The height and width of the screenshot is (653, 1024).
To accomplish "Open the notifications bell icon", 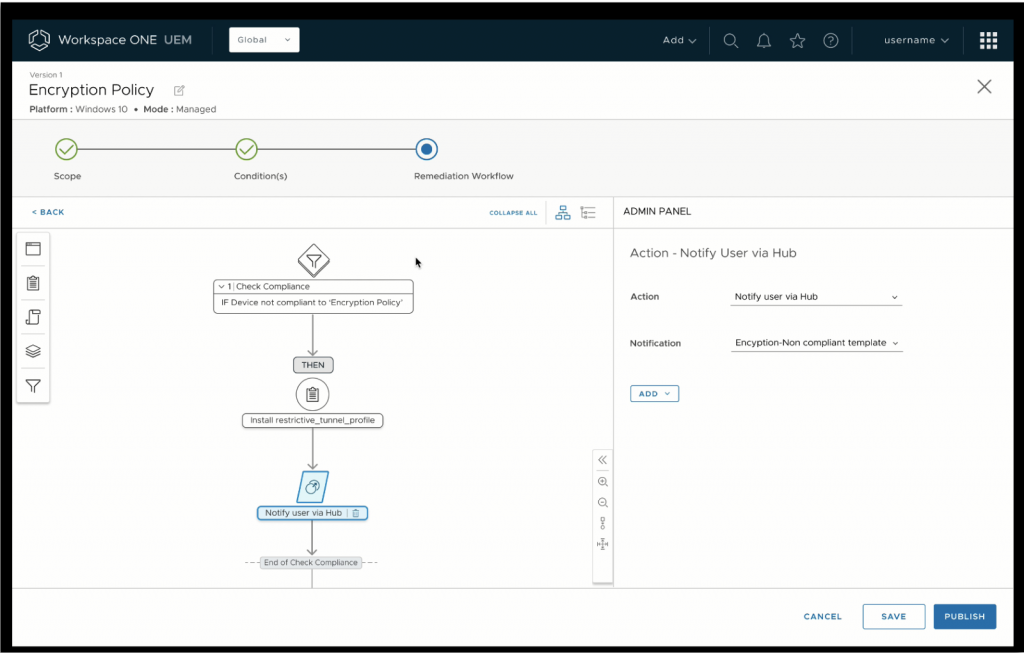I will coord(764,41).
